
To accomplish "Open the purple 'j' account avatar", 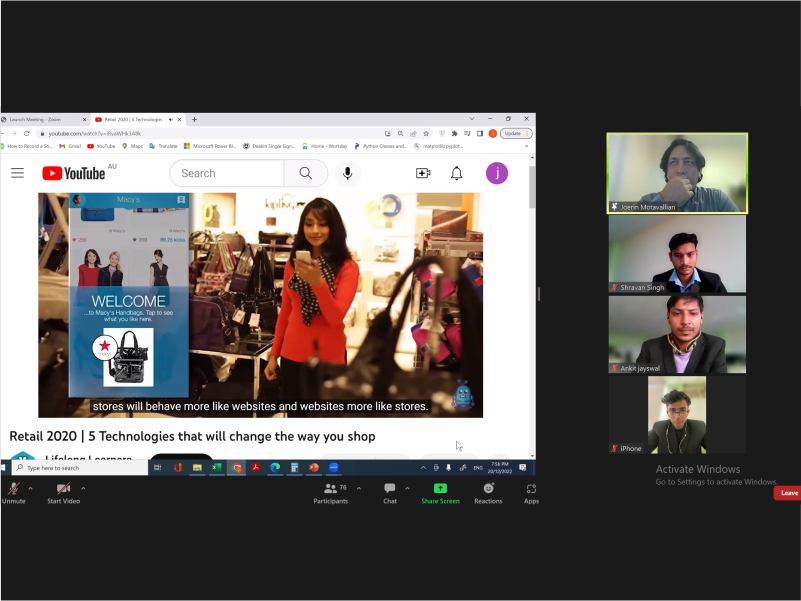I will (x=497, y=173).
